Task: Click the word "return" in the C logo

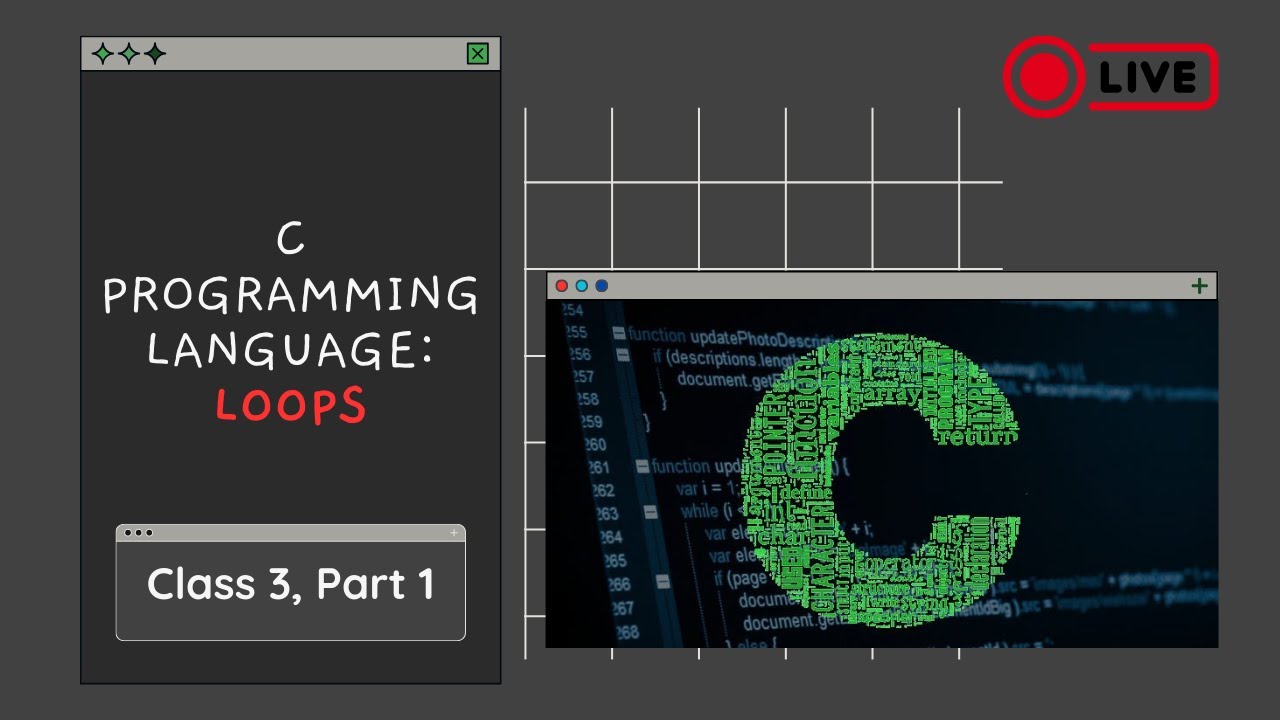Action: coord(978,436)
